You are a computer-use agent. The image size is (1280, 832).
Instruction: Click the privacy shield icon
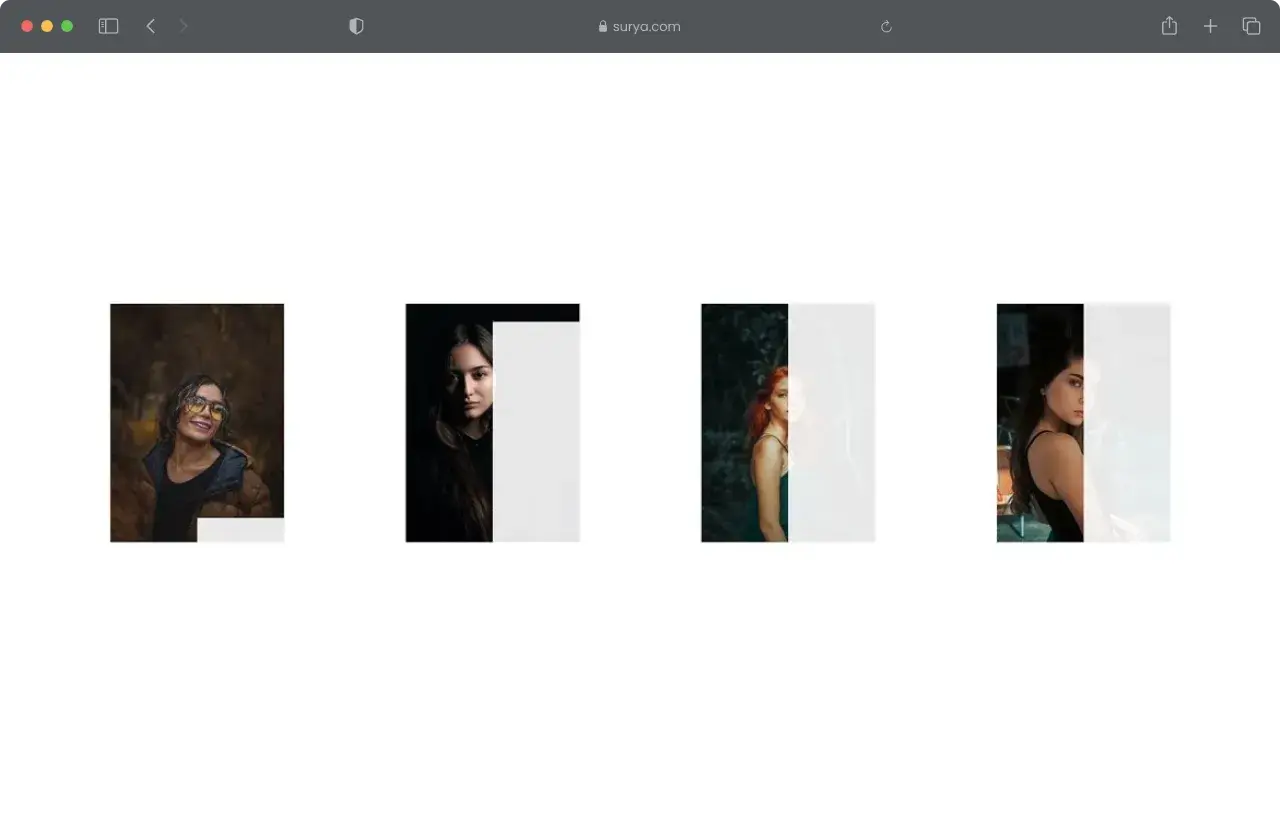(x=356, y=26)
